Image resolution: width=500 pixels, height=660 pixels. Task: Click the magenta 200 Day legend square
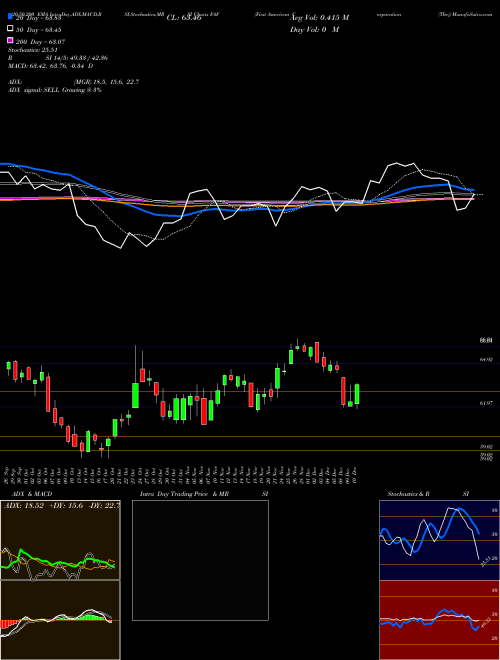[x=10, y=41]
